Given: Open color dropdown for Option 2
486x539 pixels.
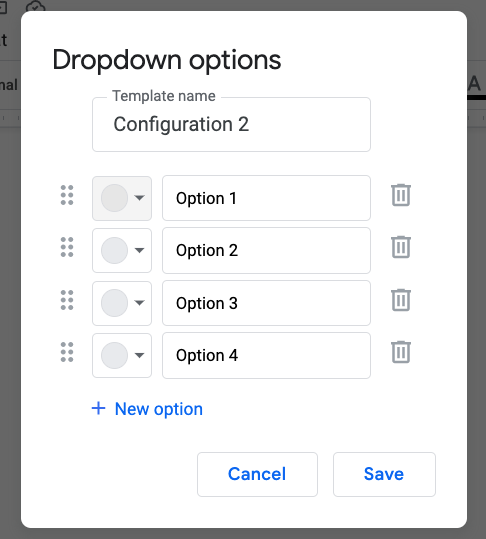Looking at the screenshot, I should (x=122, y=250).
